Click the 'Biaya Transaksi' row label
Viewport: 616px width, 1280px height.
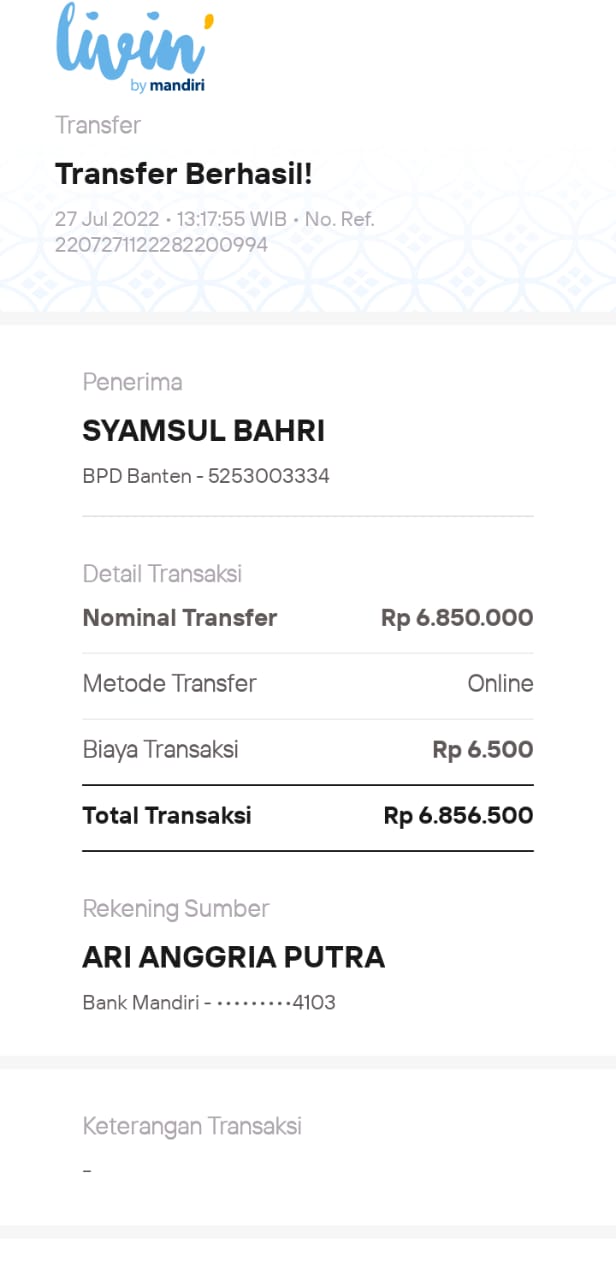(160, 750)
